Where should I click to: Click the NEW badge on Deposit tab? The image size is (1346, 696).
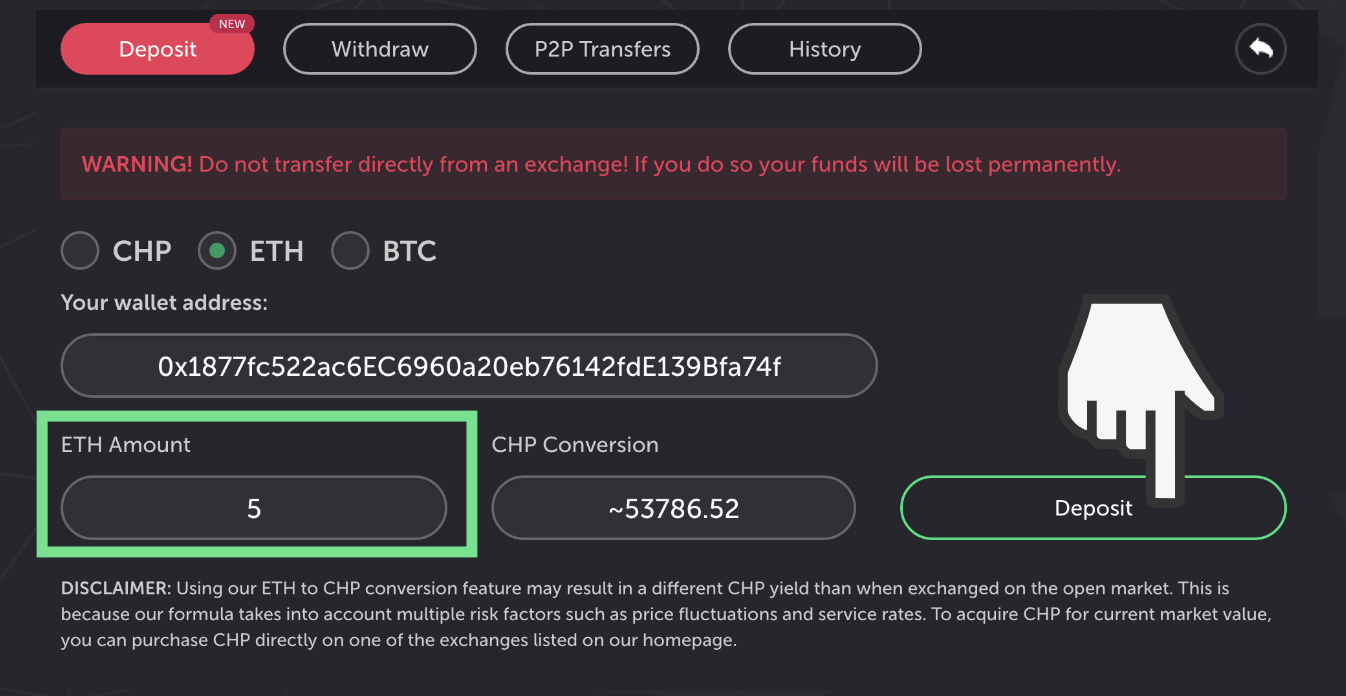232,23
